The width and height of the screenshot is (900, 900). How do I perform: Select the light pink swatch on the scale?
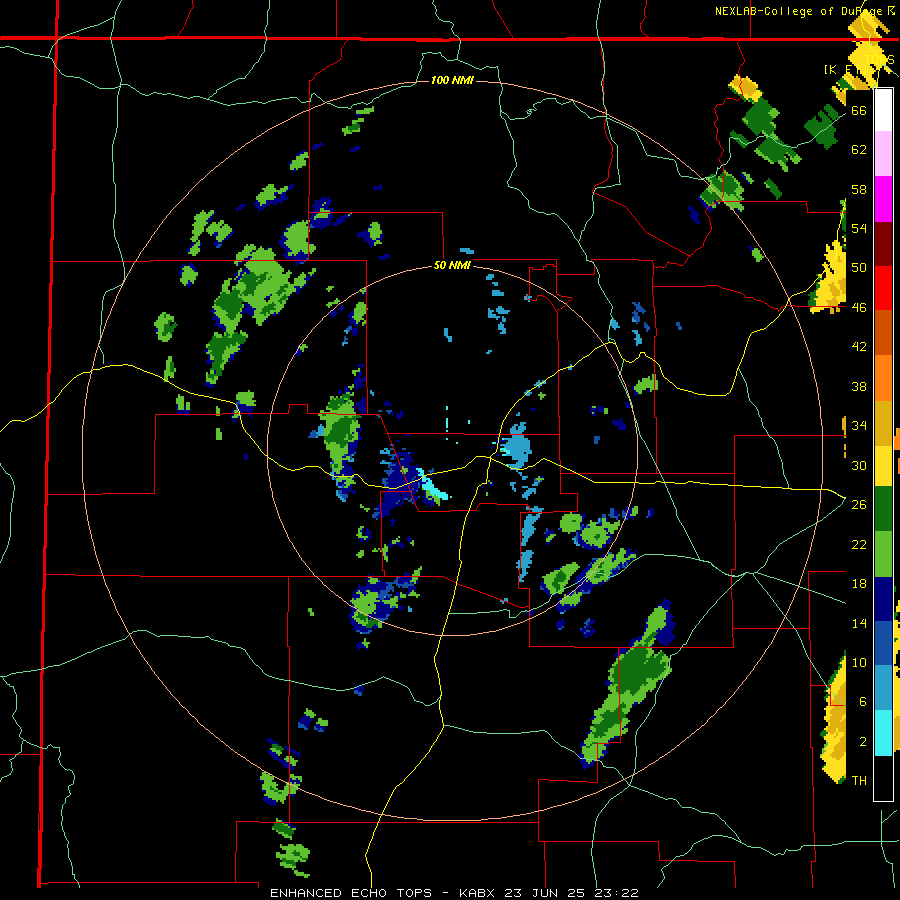click(x=883, y=153)
